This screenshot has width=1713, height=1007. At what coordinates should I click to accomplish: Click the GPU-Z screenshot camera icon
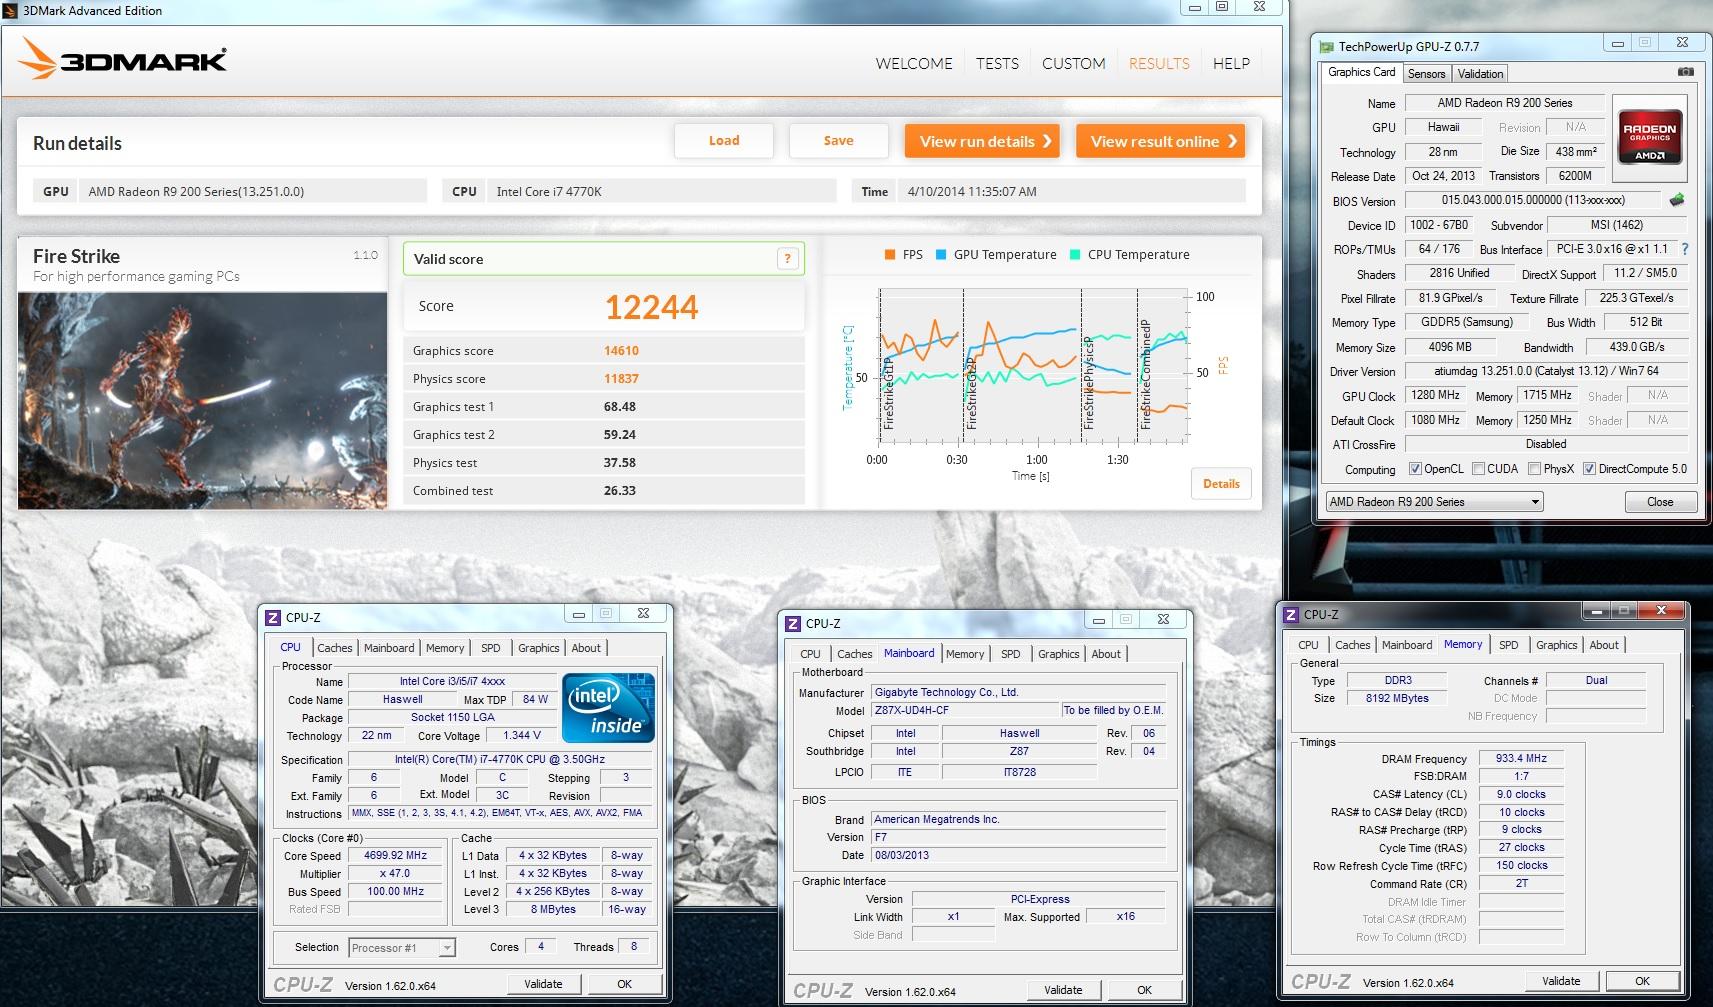(1685, 72)
